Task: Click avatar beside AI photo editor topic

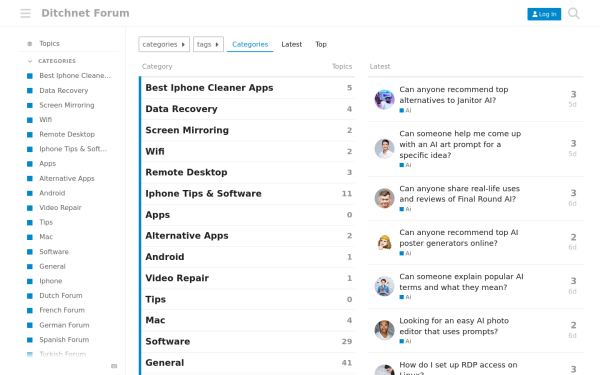Action: (384, 330)
